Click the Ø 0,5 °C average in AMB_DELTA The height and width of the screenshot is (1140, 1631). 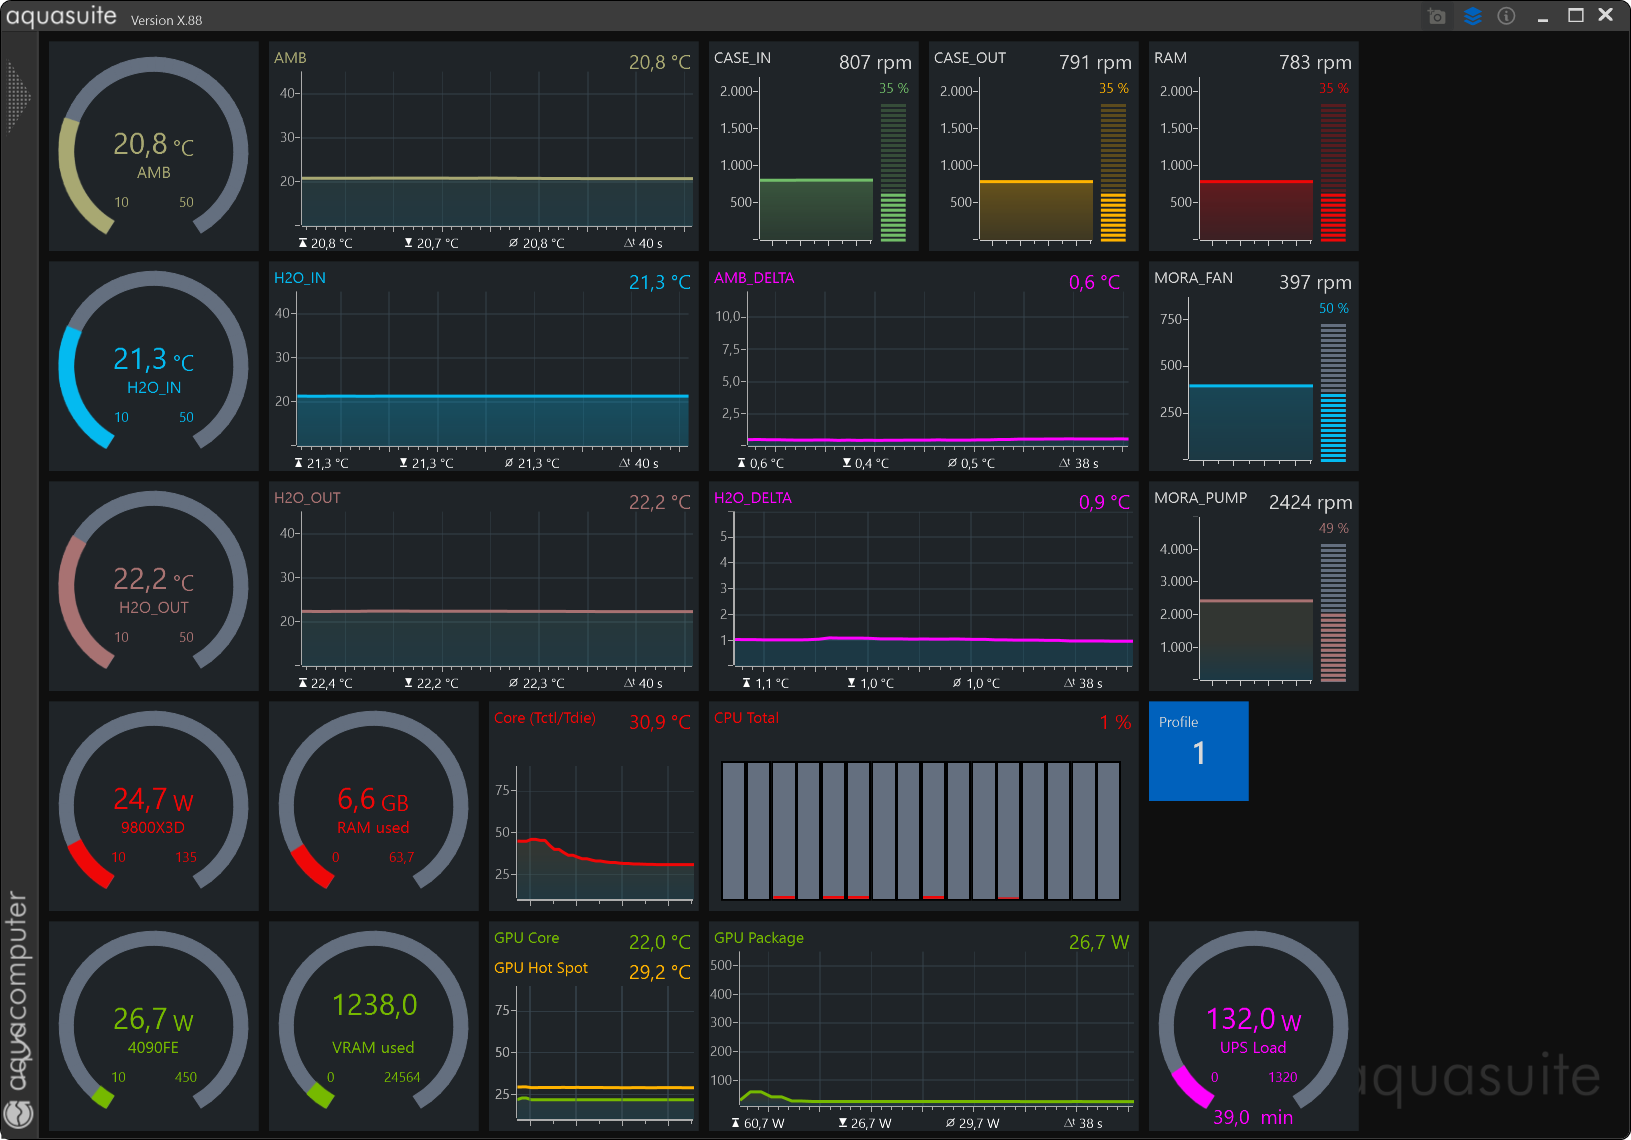[971, 463]
